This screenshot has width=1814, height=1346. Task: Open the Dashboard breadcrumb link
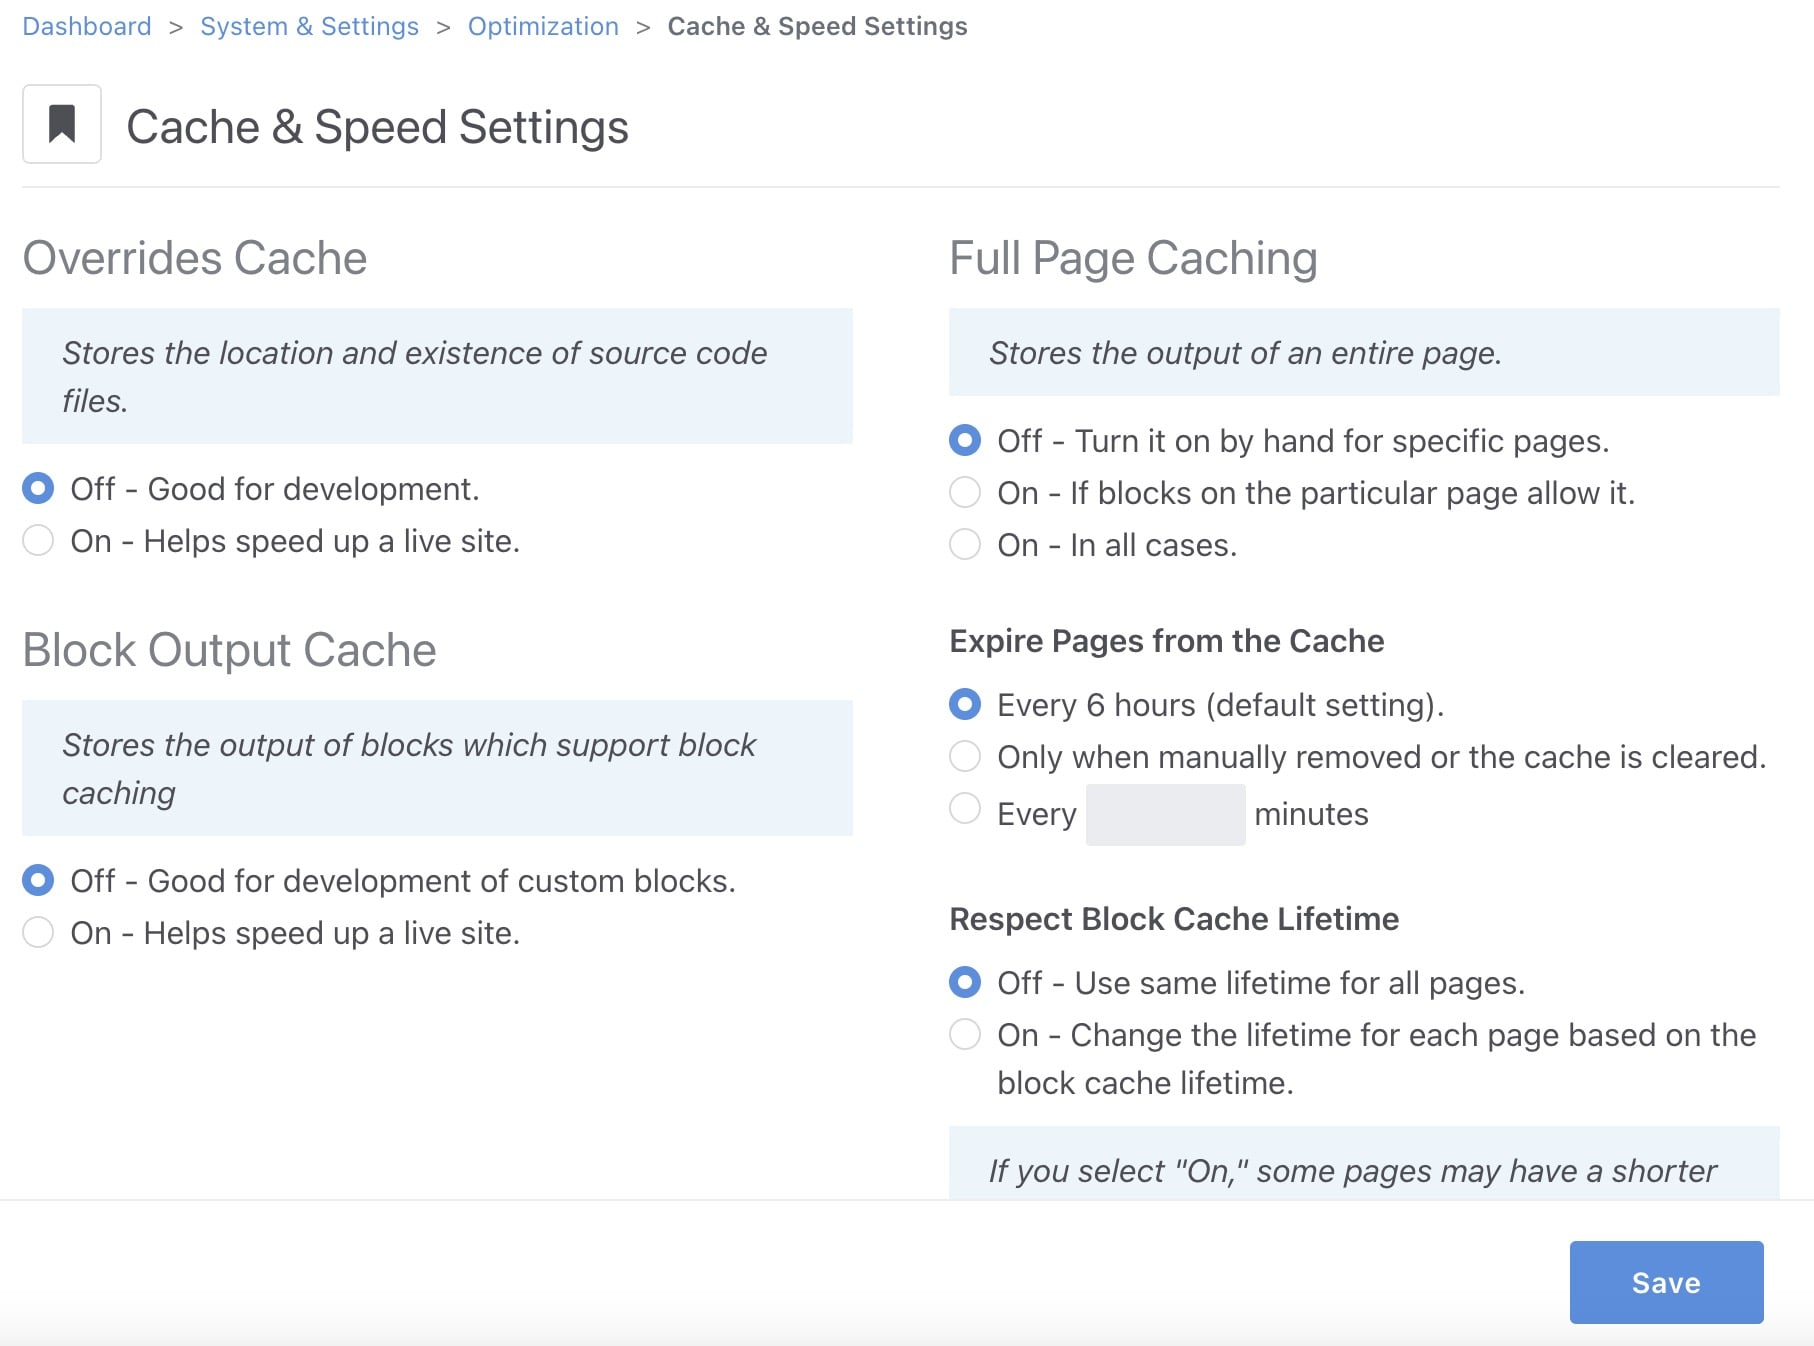point(86,26)
